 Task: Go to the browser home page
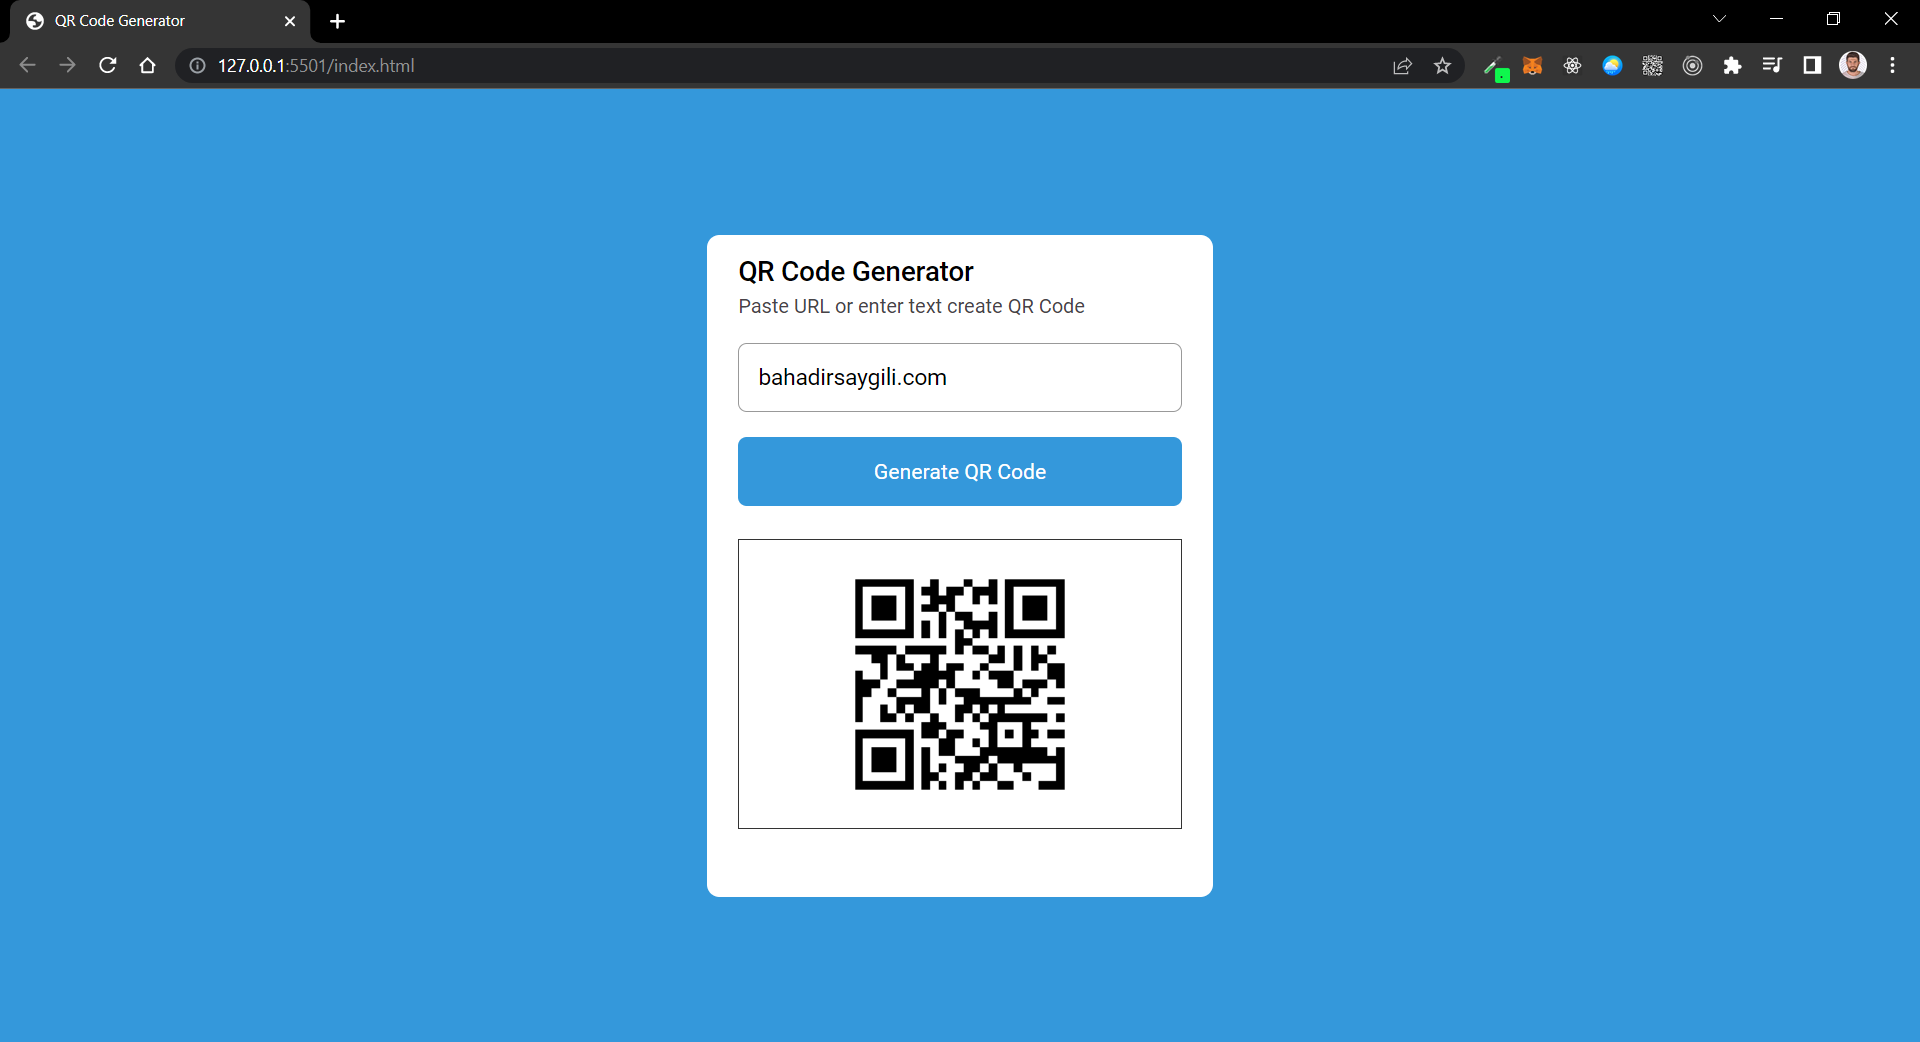click(148, 65)
